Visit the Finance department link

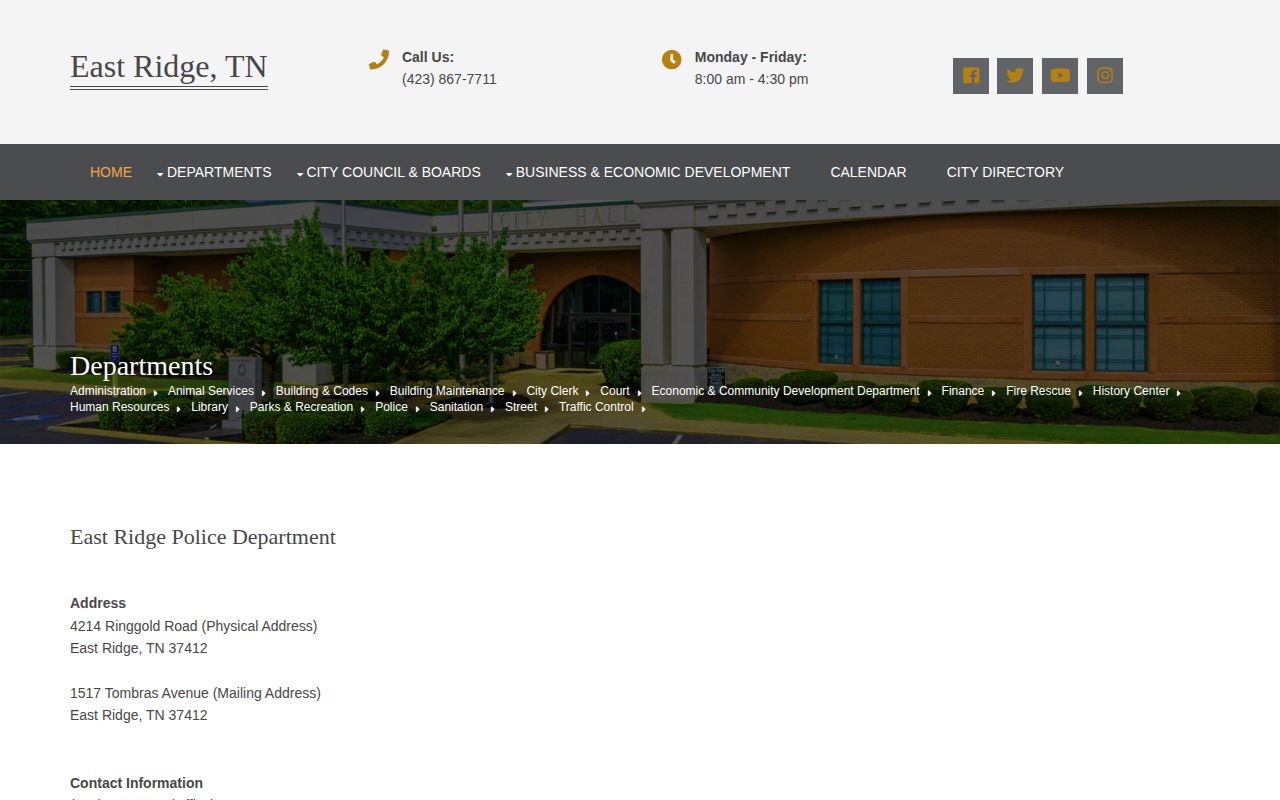[x=963, y=391]
